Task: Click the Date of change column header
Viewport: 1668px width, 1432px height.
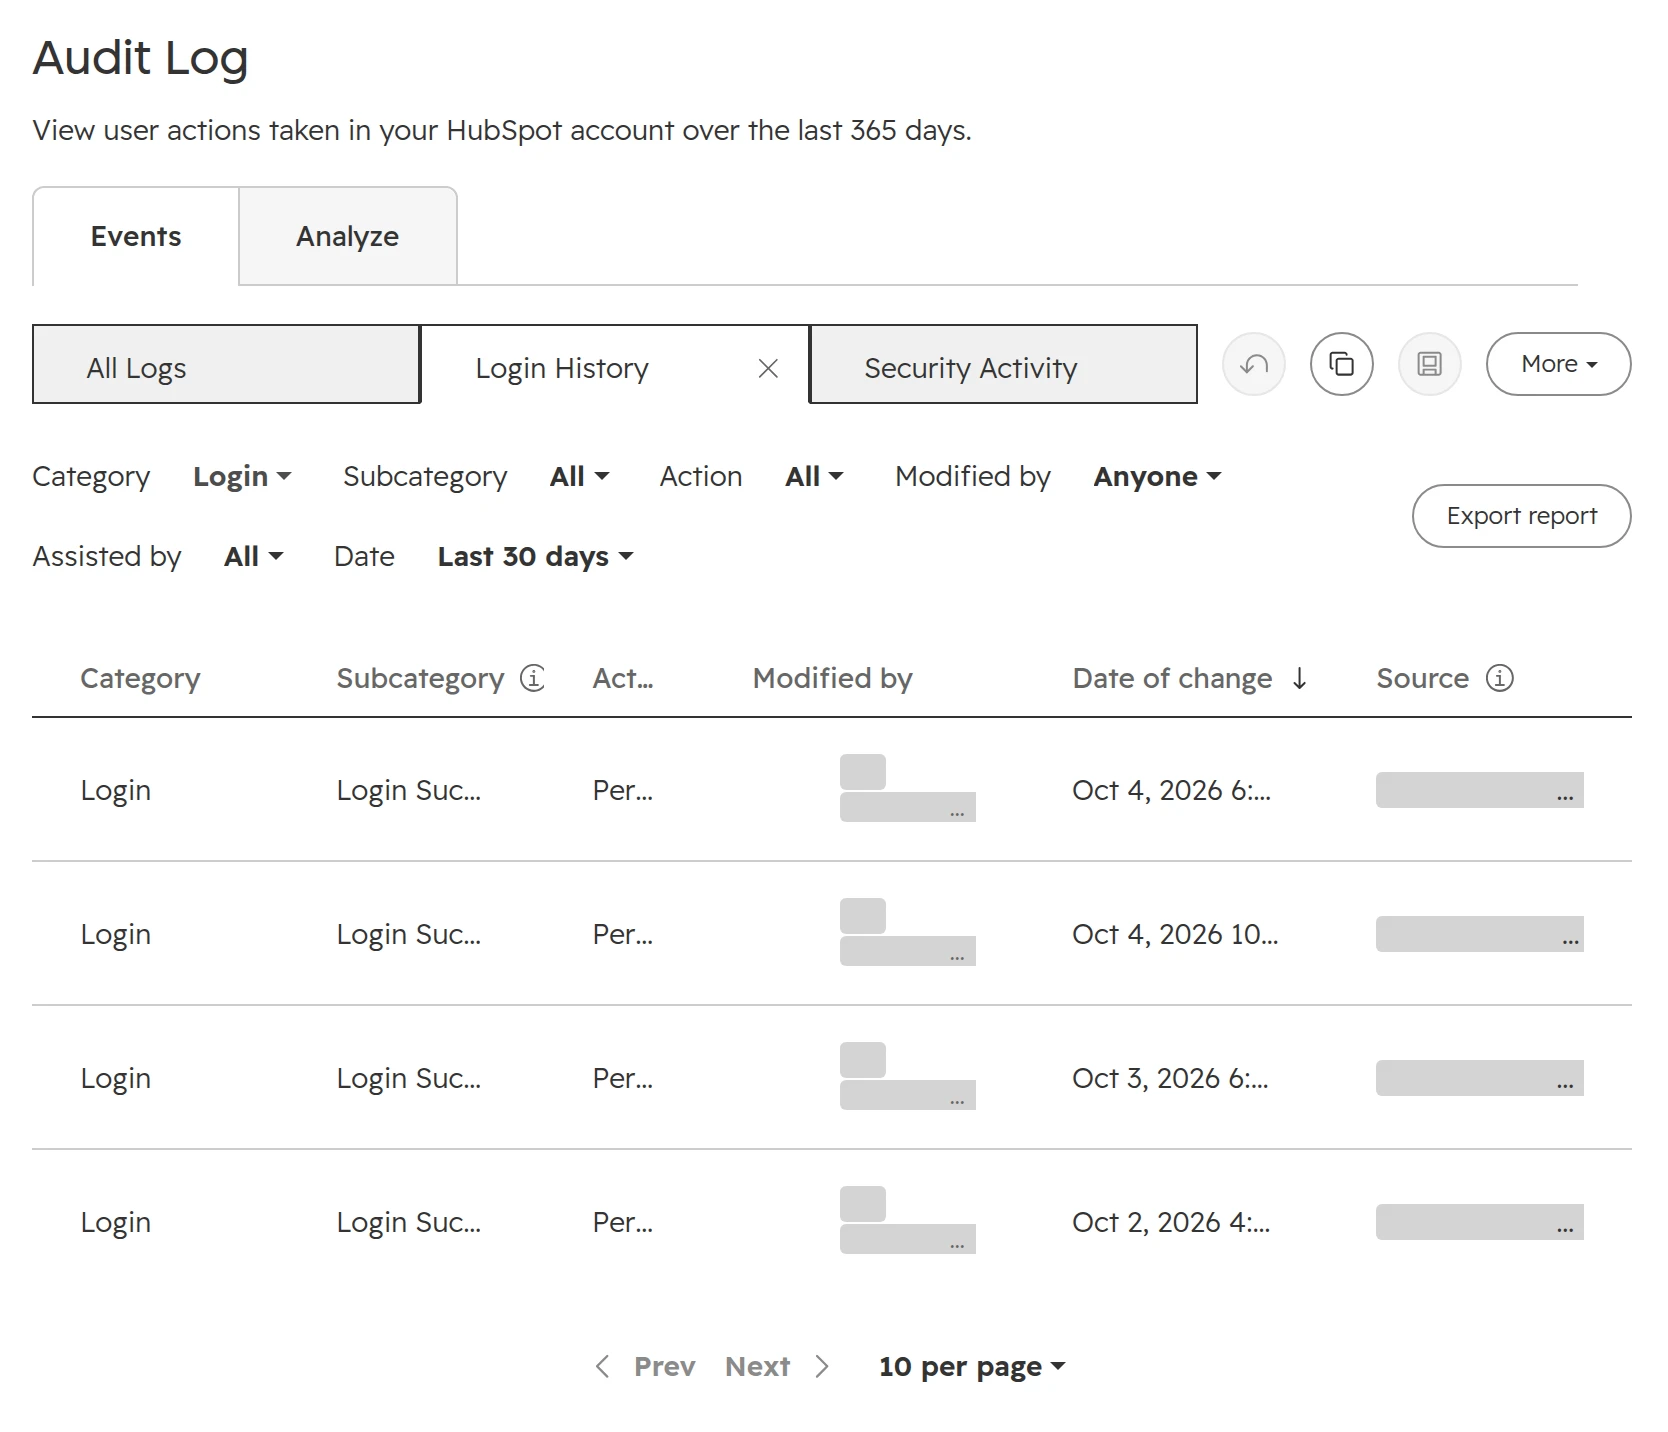Action: tap(1172, 678)
